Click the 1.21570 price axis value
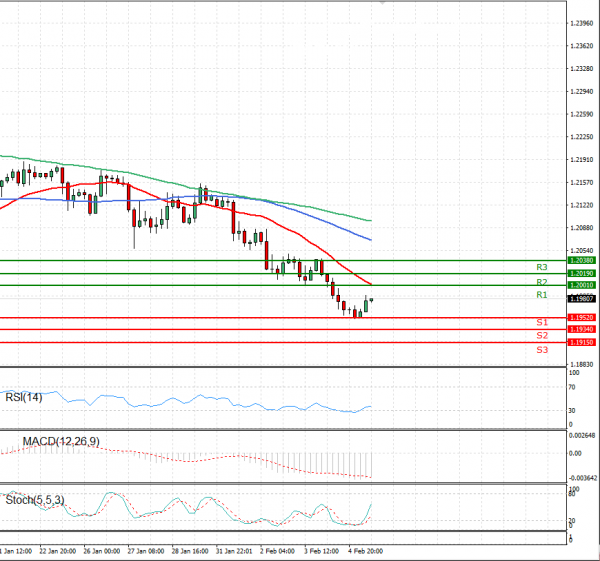Image resolution: width=600 pixels, height=561 pixels. click(582, 183)
